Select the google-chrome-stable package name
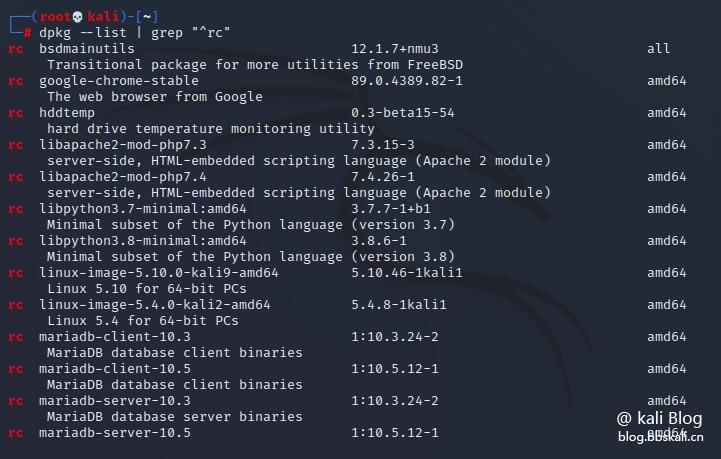This screenshot has height=459, width=721. click(x=119, y=81)
